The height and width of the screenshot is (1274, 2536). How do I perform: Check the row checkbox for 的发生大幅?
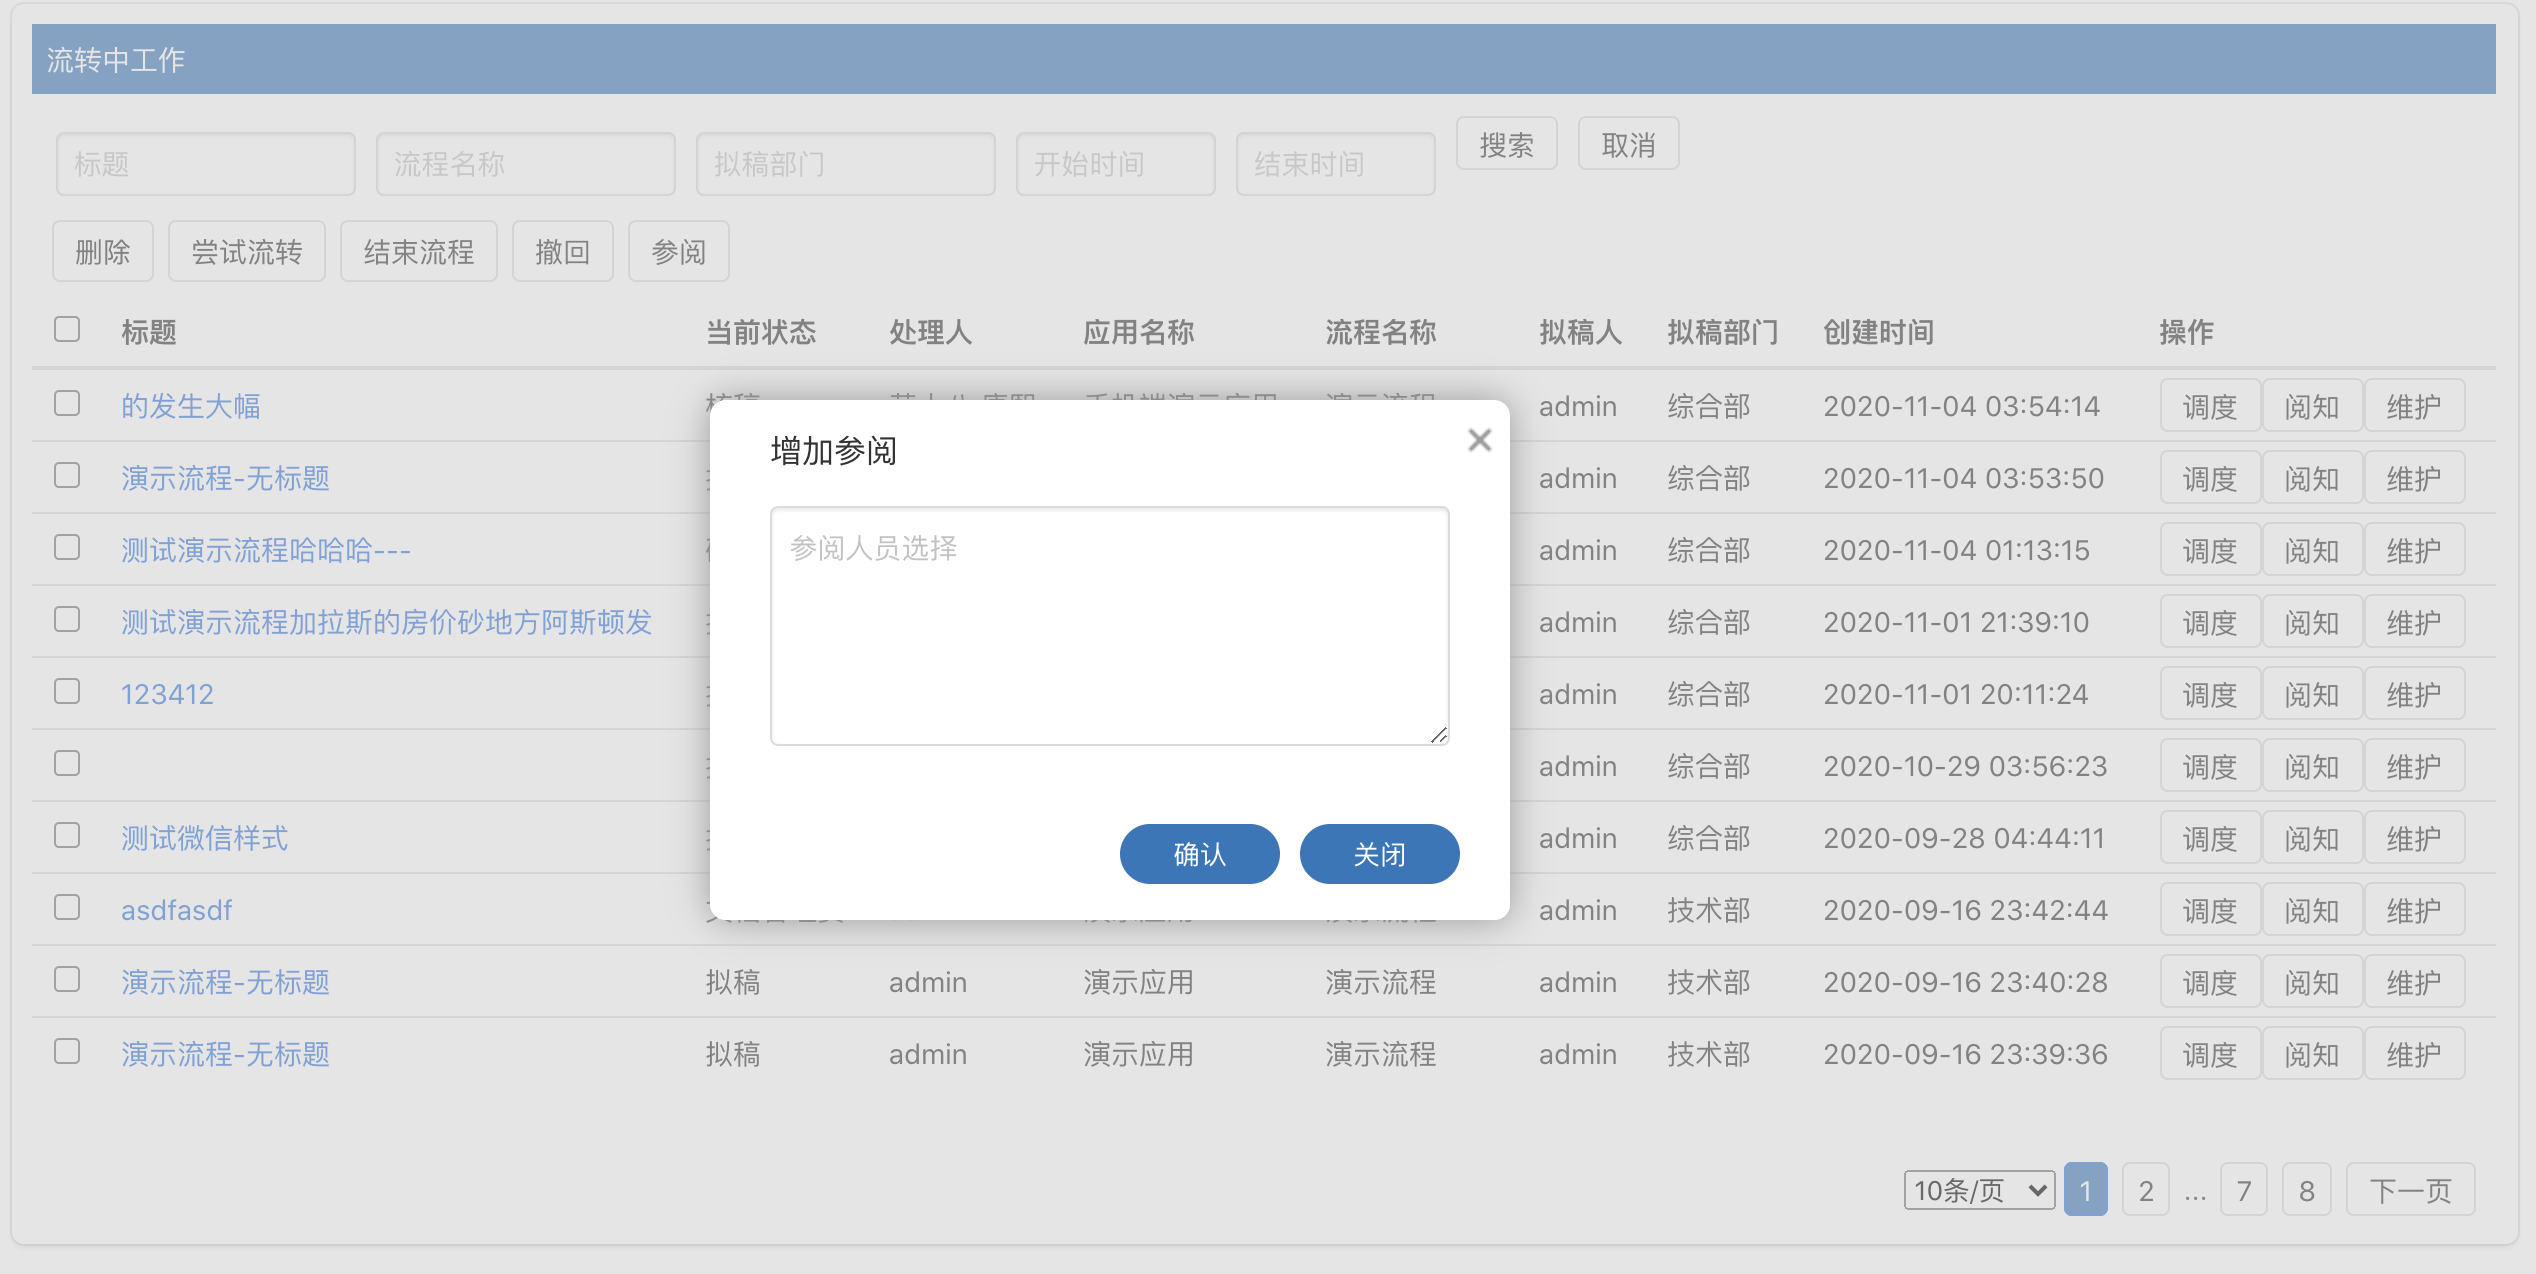67,403
